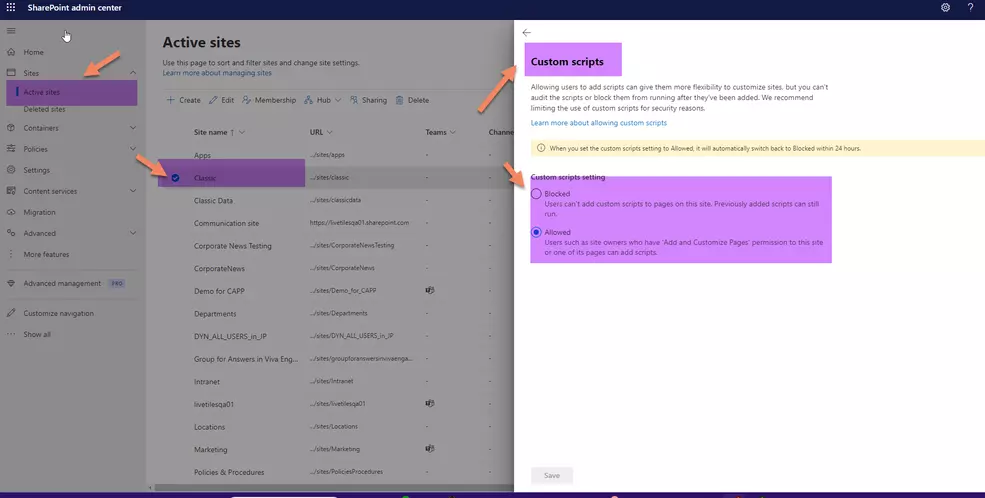Sort by the Site name column header

tap(214, 132)
